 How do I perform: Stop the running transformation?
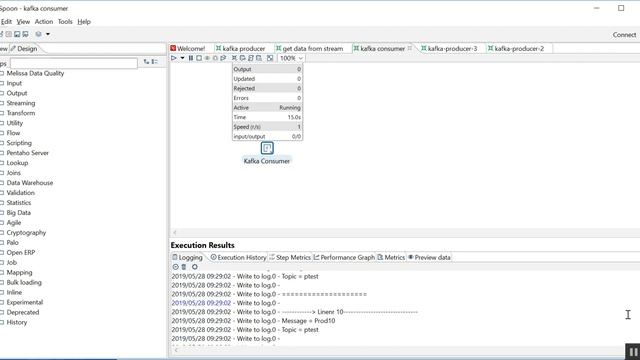click(x=199, y=58)
